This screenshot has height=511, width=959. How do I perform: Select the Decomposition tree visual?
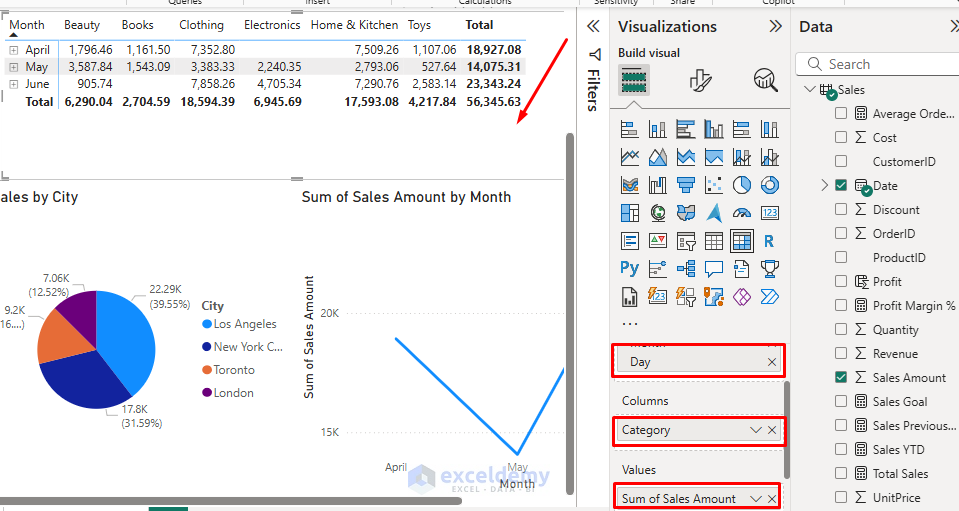(x=686, y=268)
